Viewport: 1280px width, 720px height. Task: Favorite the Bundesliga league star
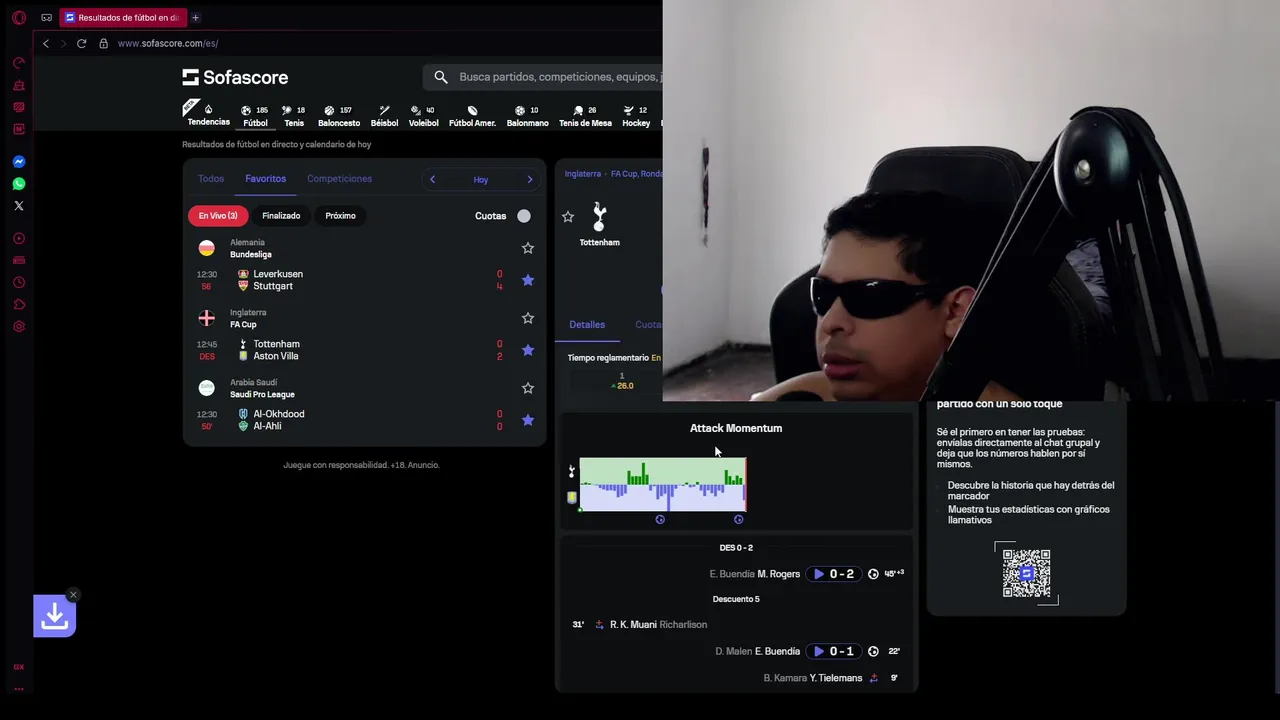click(x=528, y=248)
